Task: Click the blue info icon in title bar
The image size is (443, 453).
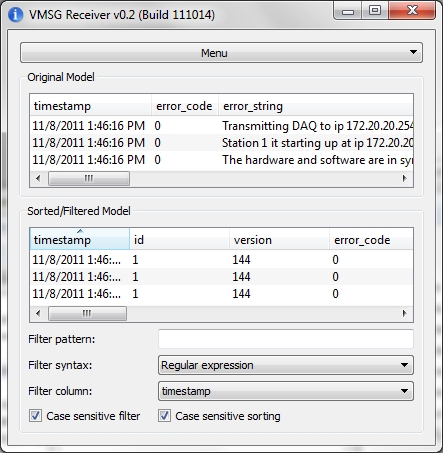Action: (15, 15)
